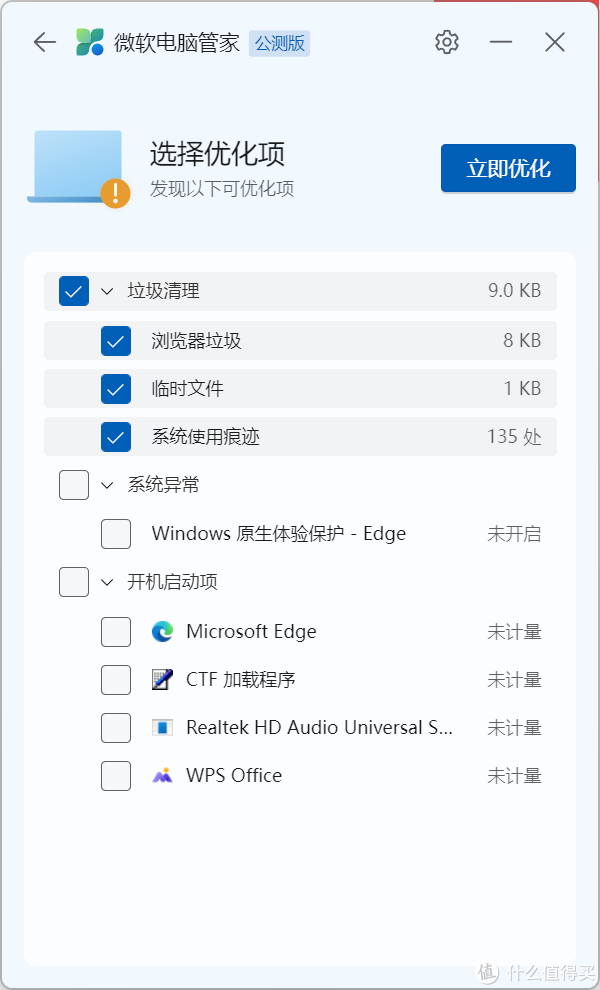600x990 pixels.
Task: Click the 立即优化 button
Action: coord(508,168)
